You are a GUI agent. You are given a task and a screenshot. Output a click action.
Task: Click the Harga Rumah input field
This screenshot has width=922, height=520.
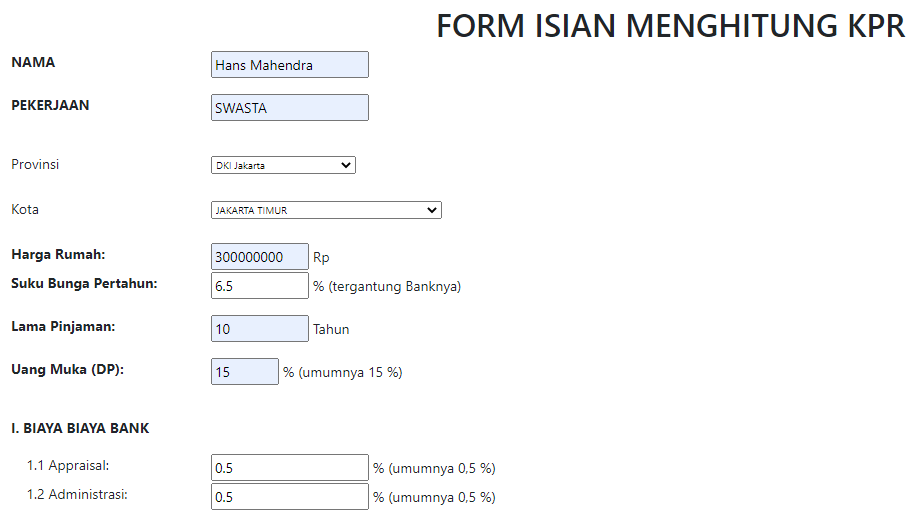pos(260,257)
